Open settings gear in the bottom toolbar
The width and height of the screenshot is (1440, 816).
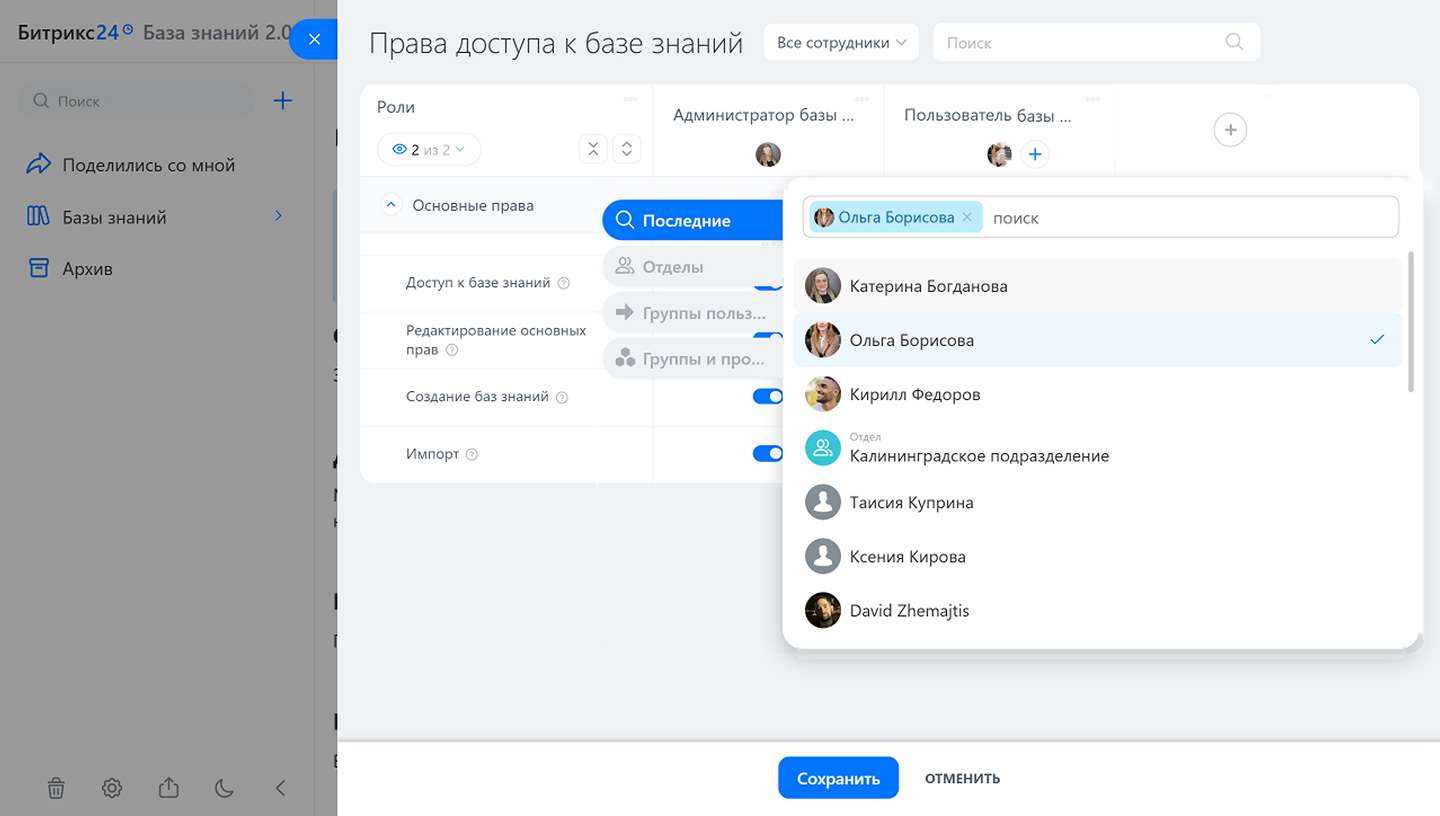click(x=112, y=788)
